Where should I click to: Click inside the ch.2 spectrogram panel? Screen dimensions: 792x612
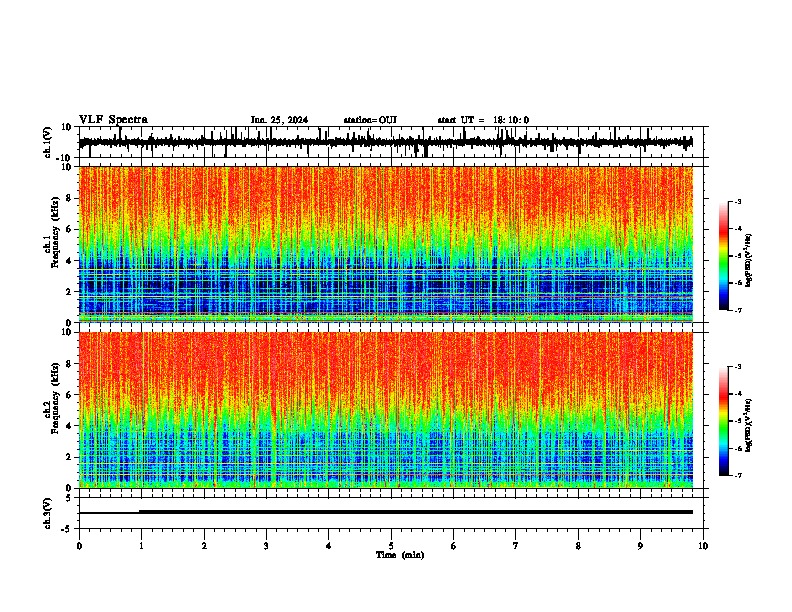click(x=386, y=410)
